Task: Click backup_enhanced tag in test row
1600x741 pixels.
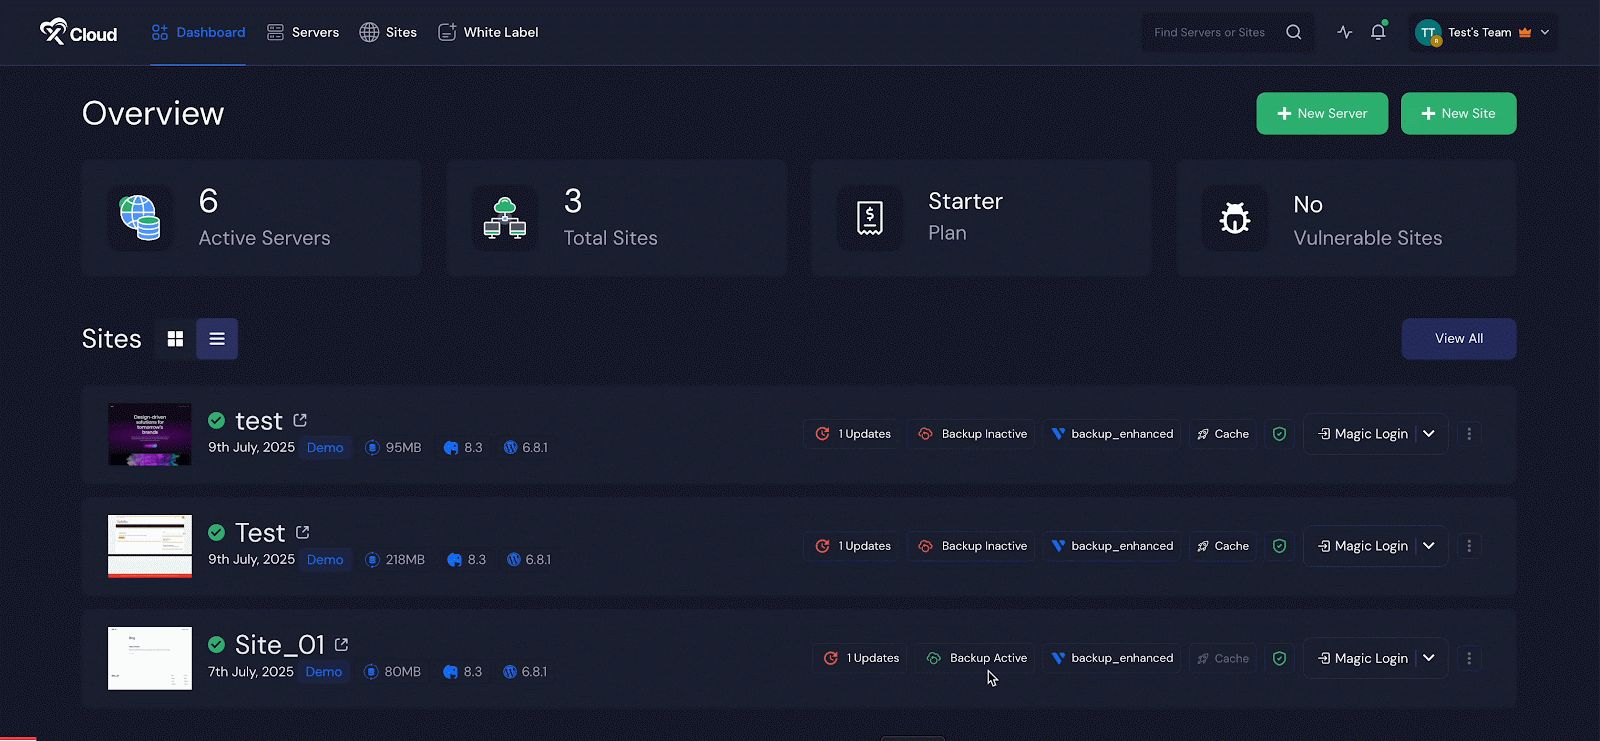Action: tap(1112, 434)
